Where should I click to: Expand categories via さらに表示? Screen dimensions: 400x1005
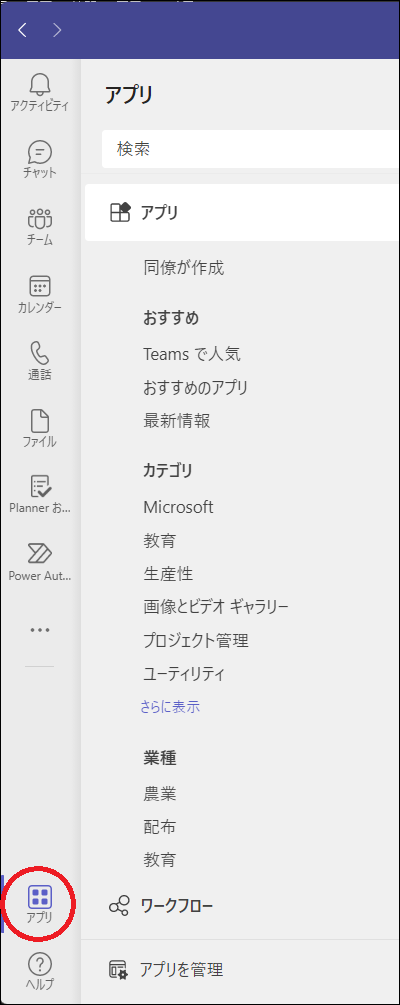point(171,708)
